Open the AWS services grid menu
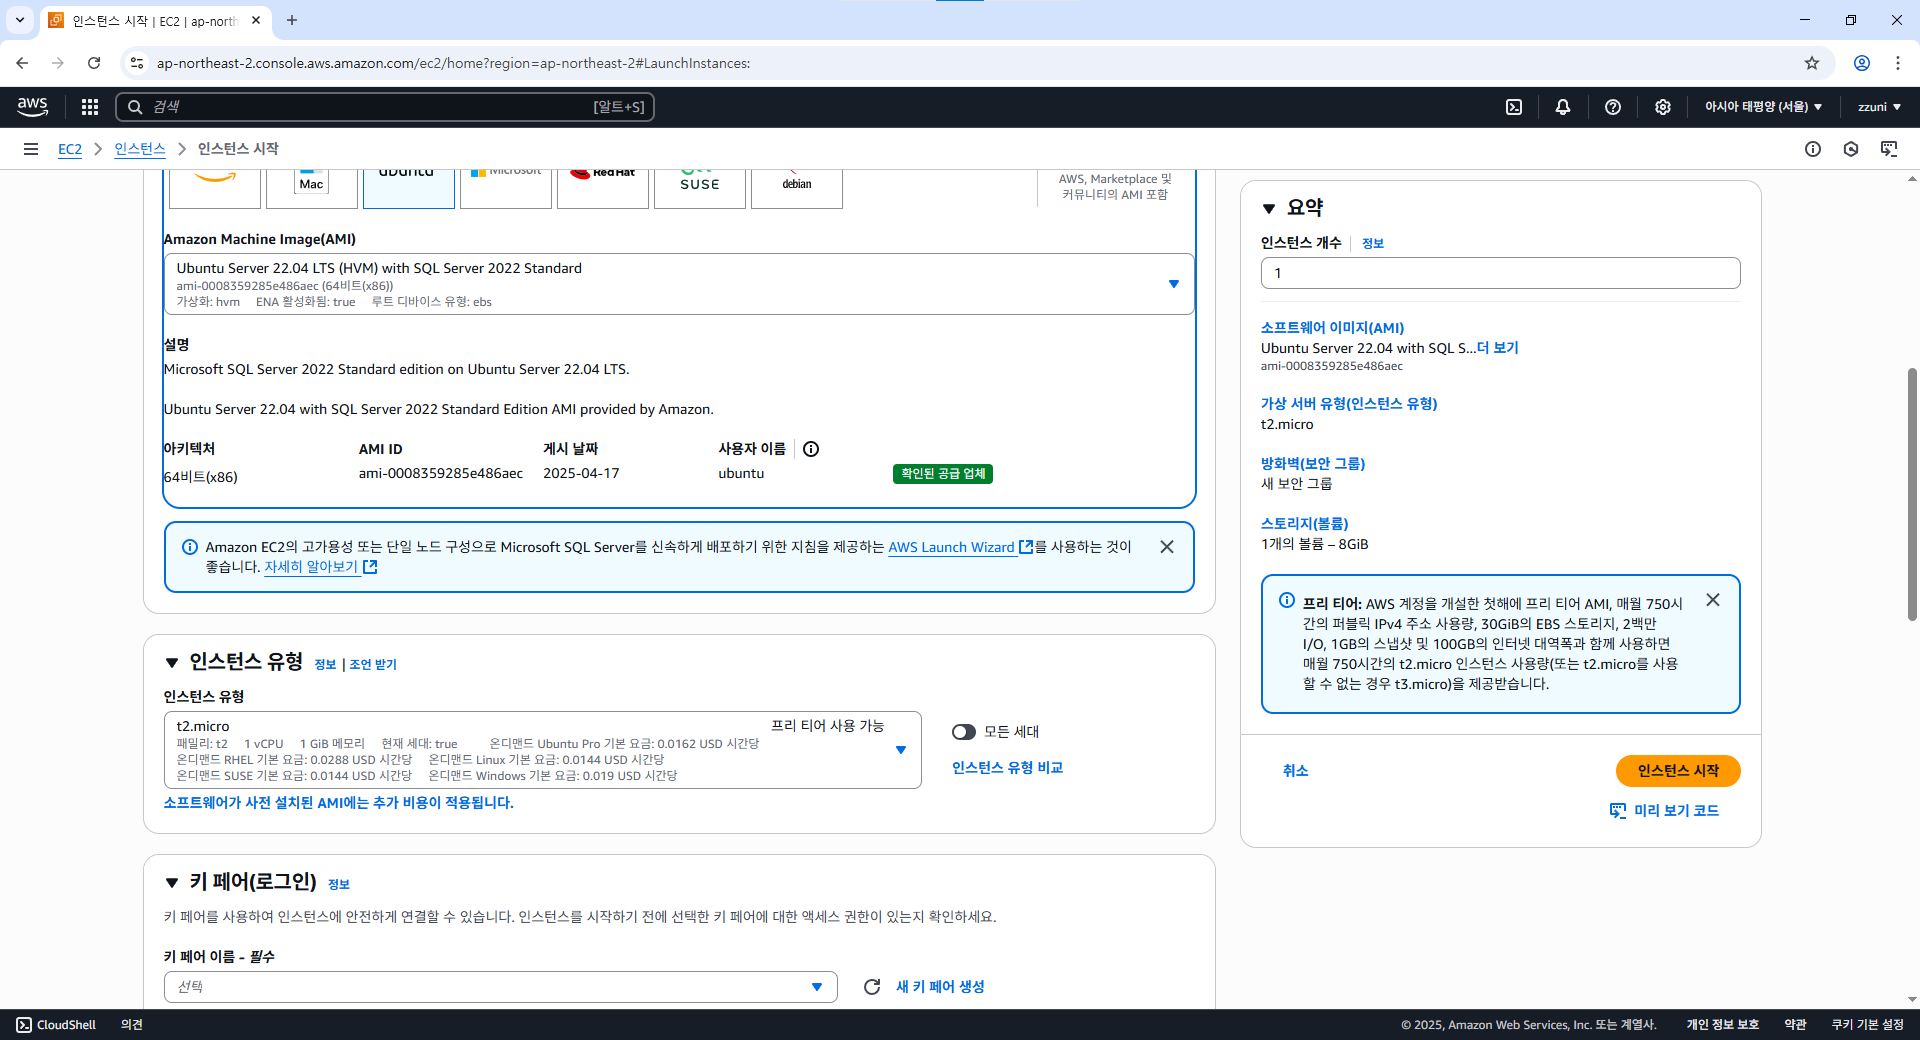The image size is (1920, 1040). click(x=90, y=107)
